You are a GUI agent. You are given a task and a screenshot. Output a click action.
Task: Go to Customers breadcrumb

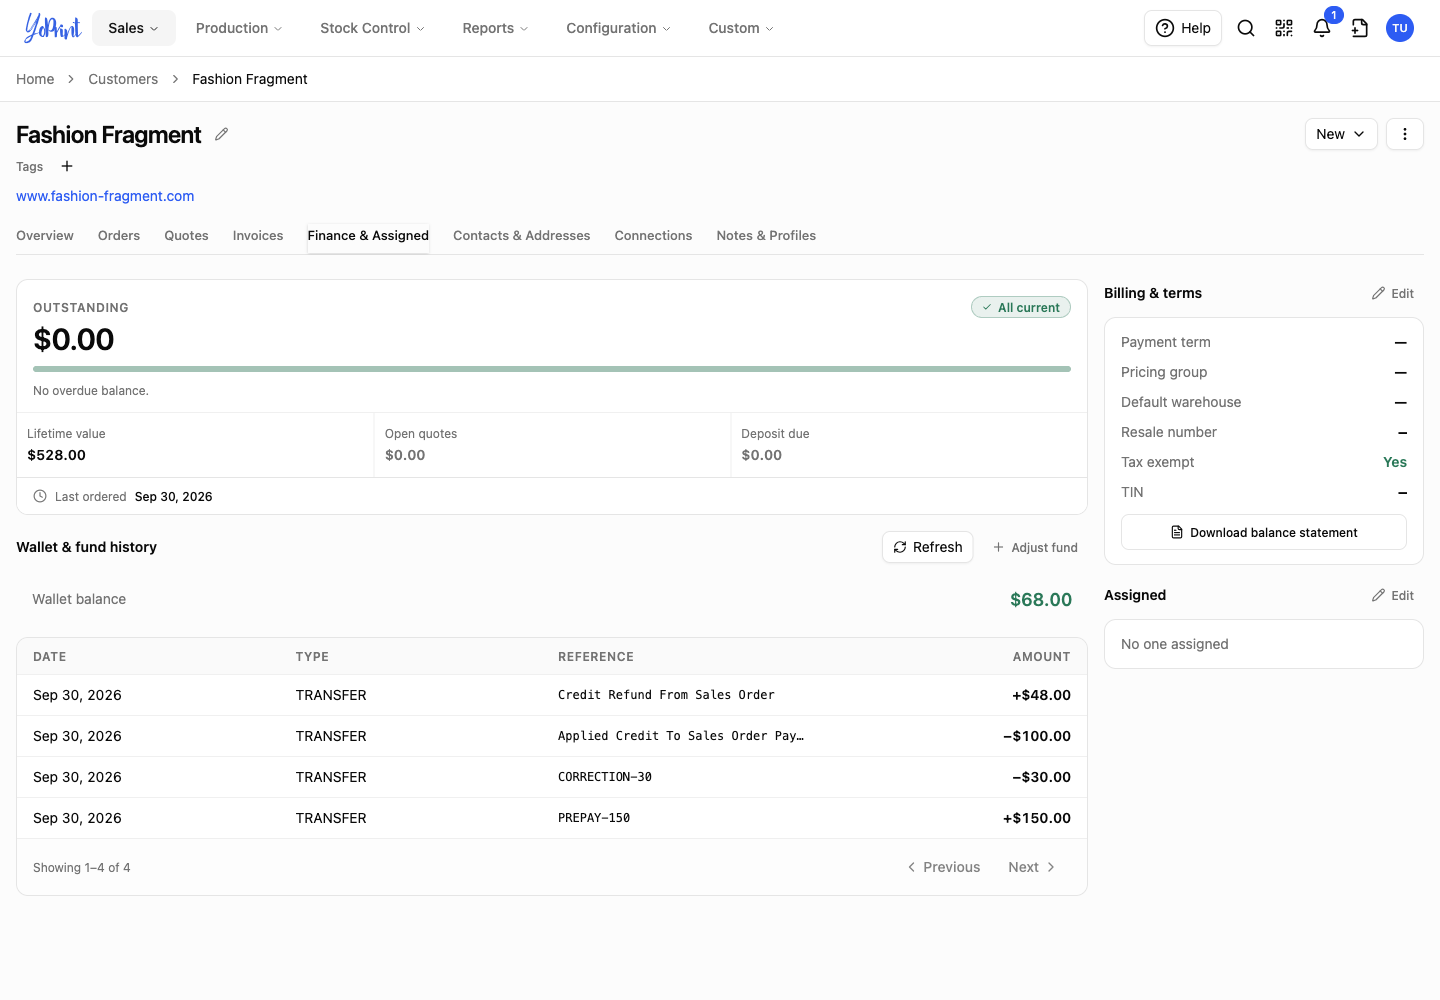(x=123, y=79)
